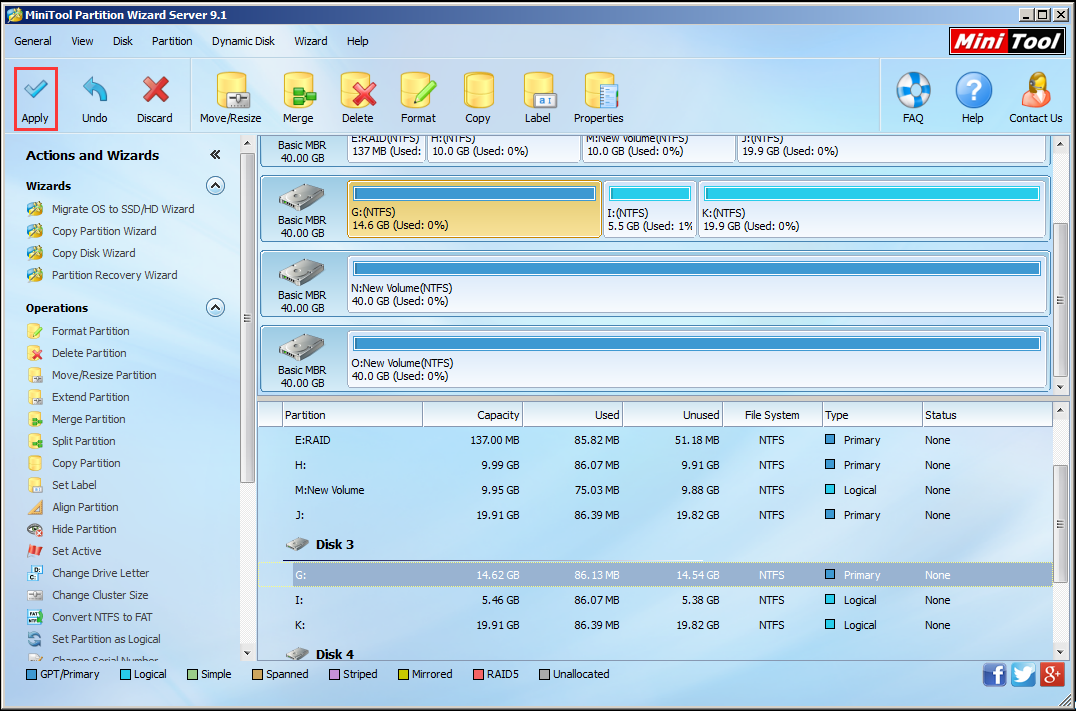This screenshot has height=711, width=1076.
Task: Open the Google Plus share icon
Action: (x=1052, y=675)
